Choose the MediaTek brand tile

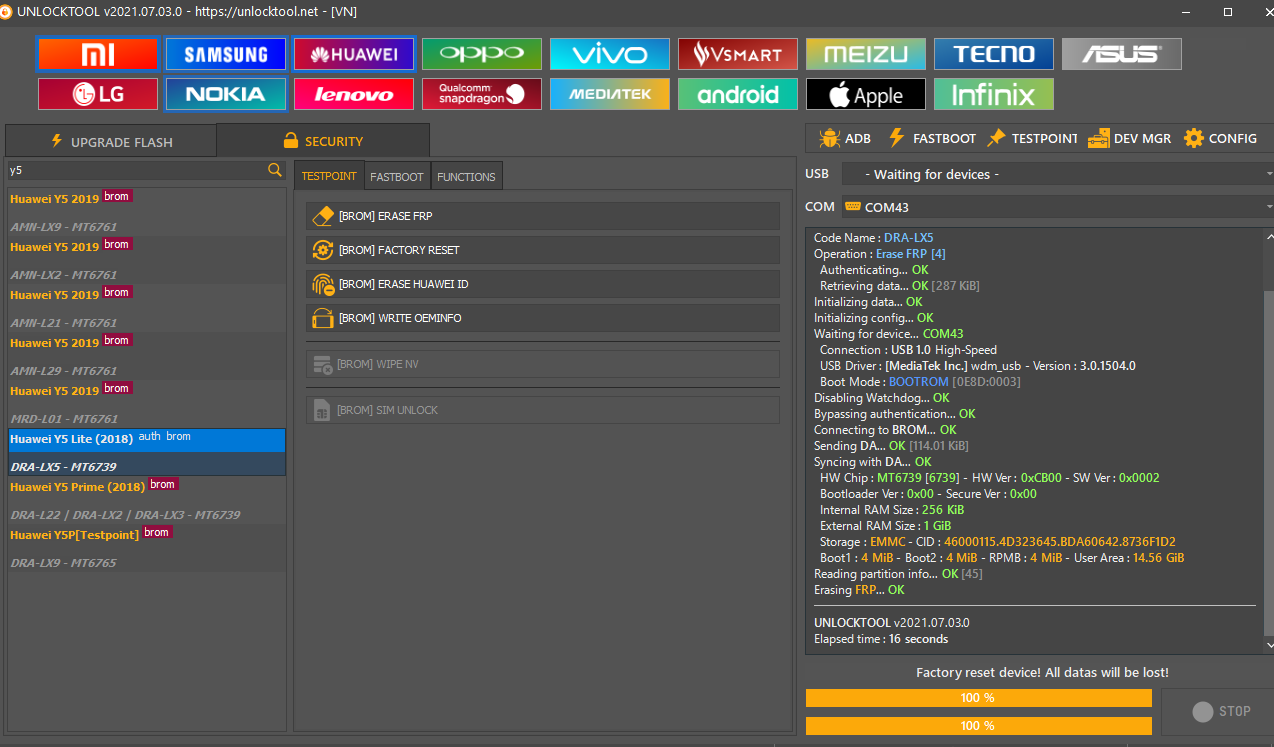click(x=610, y=94)
